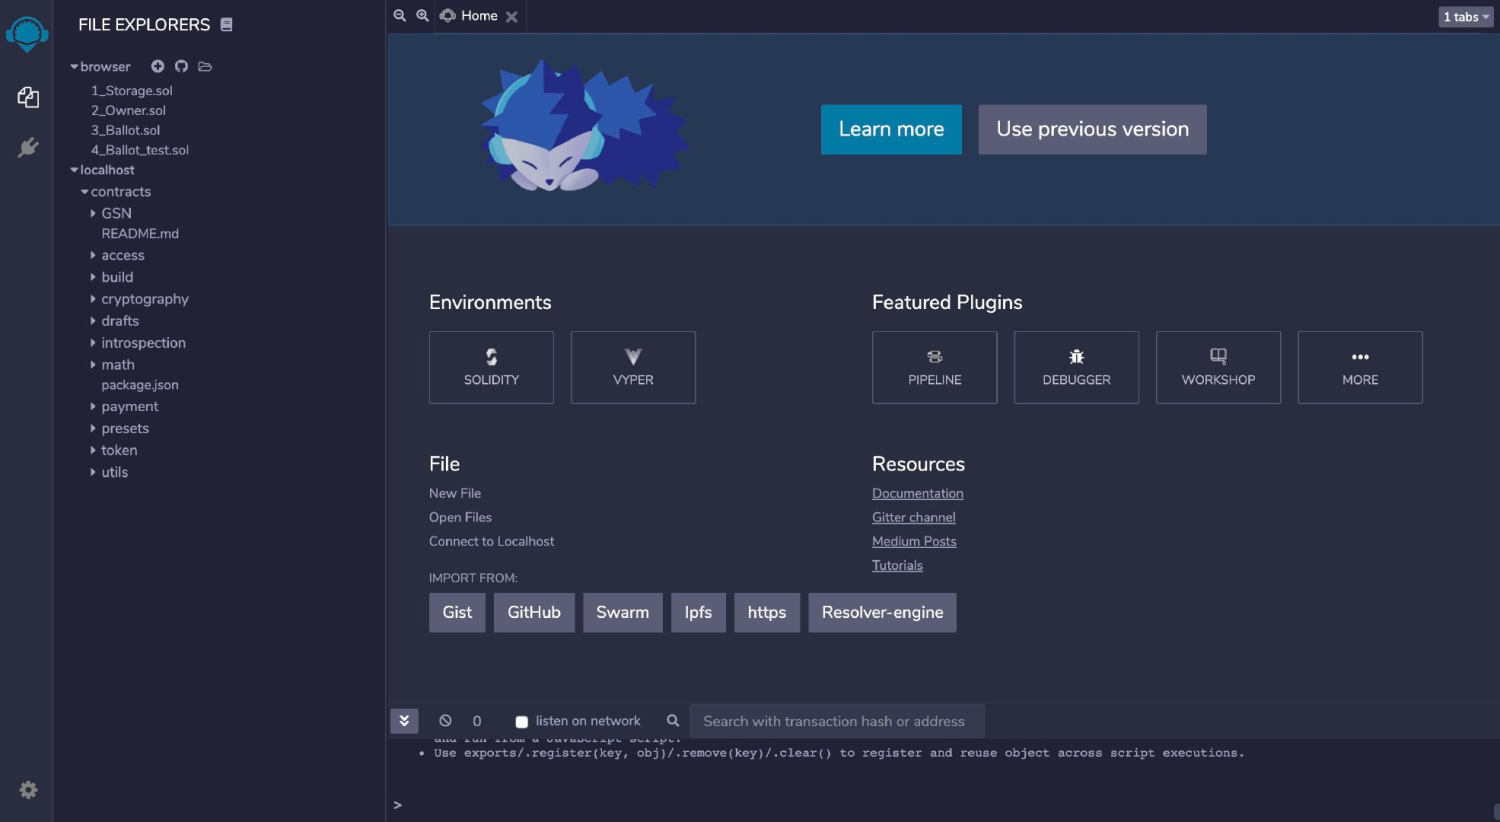
Task: Create new file with plus icon
Action: (157, 66)
